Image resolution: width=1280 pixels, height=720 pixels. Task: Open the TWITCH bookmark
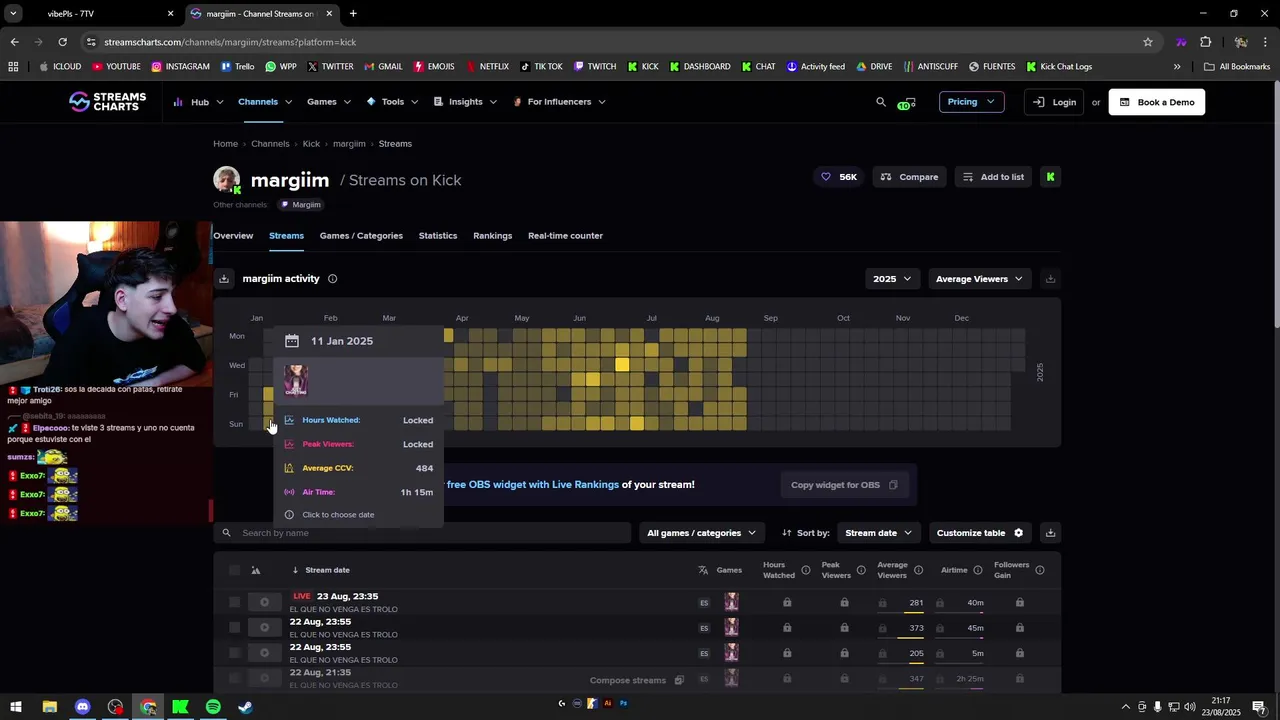(x=594, y=67)
